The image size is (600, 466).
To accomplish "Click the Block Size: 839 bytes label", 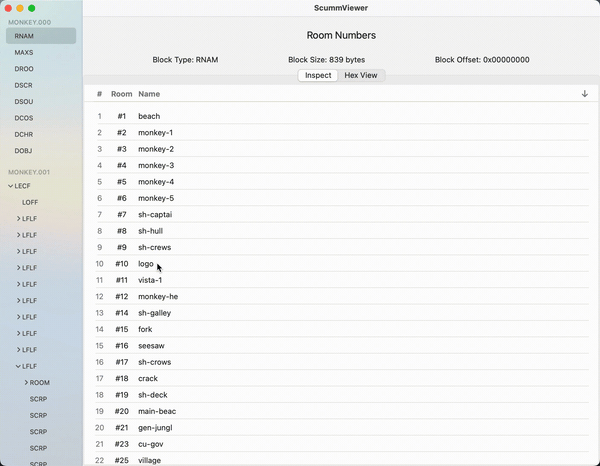I will 326,60.
